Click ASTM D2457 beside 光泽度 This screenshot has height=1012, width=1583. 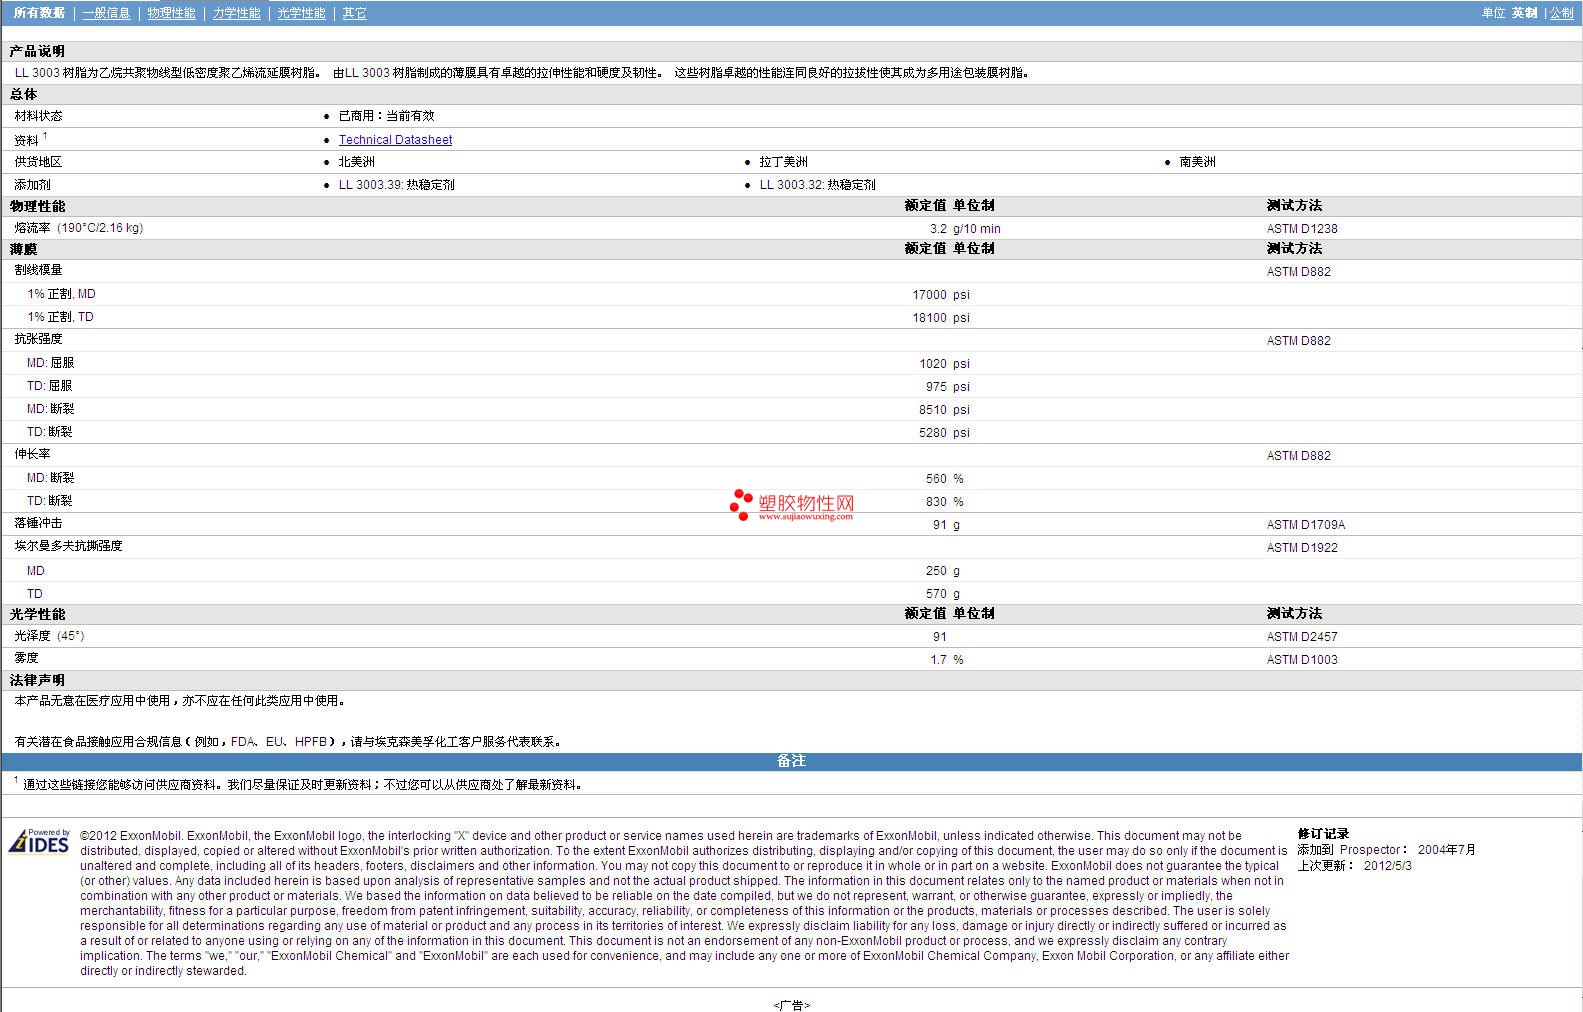click(x=1301, y=637)
